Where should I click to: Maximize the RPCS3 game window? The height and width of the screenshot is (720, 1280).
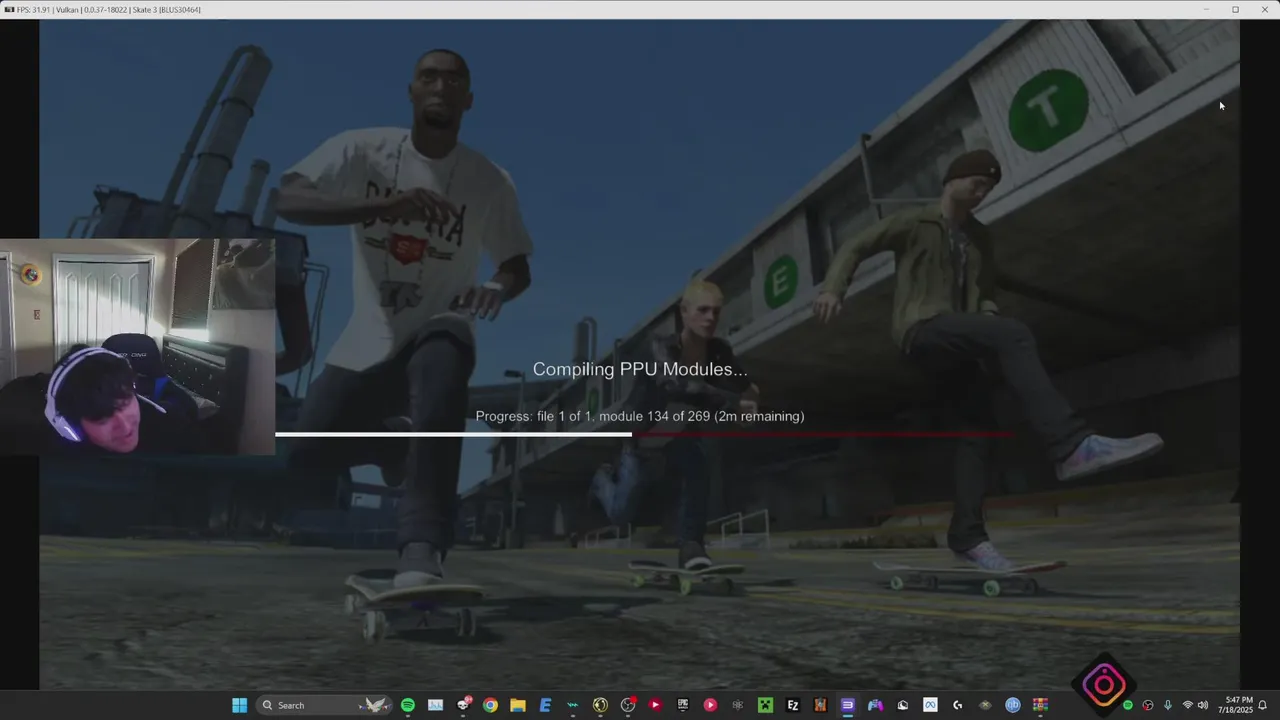(1235, 9)
